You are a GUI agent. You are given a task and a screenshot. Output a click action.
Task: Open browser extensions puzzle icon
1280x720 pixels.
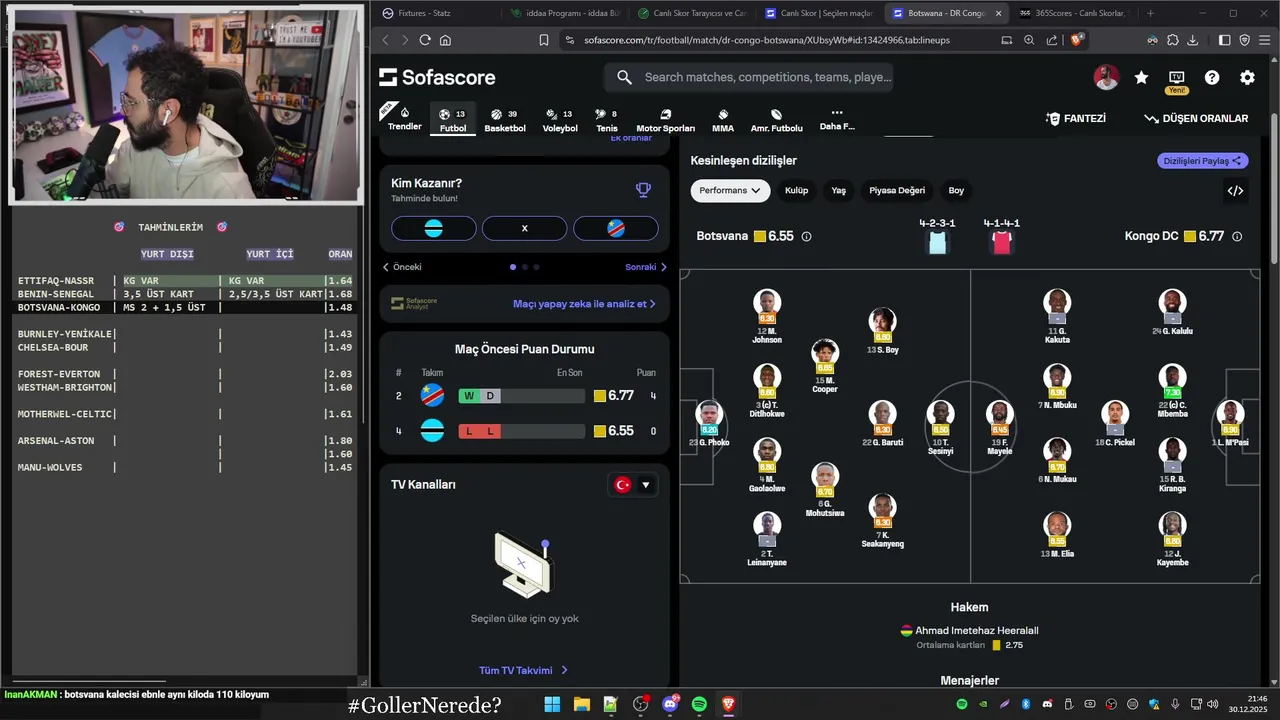1172,40
